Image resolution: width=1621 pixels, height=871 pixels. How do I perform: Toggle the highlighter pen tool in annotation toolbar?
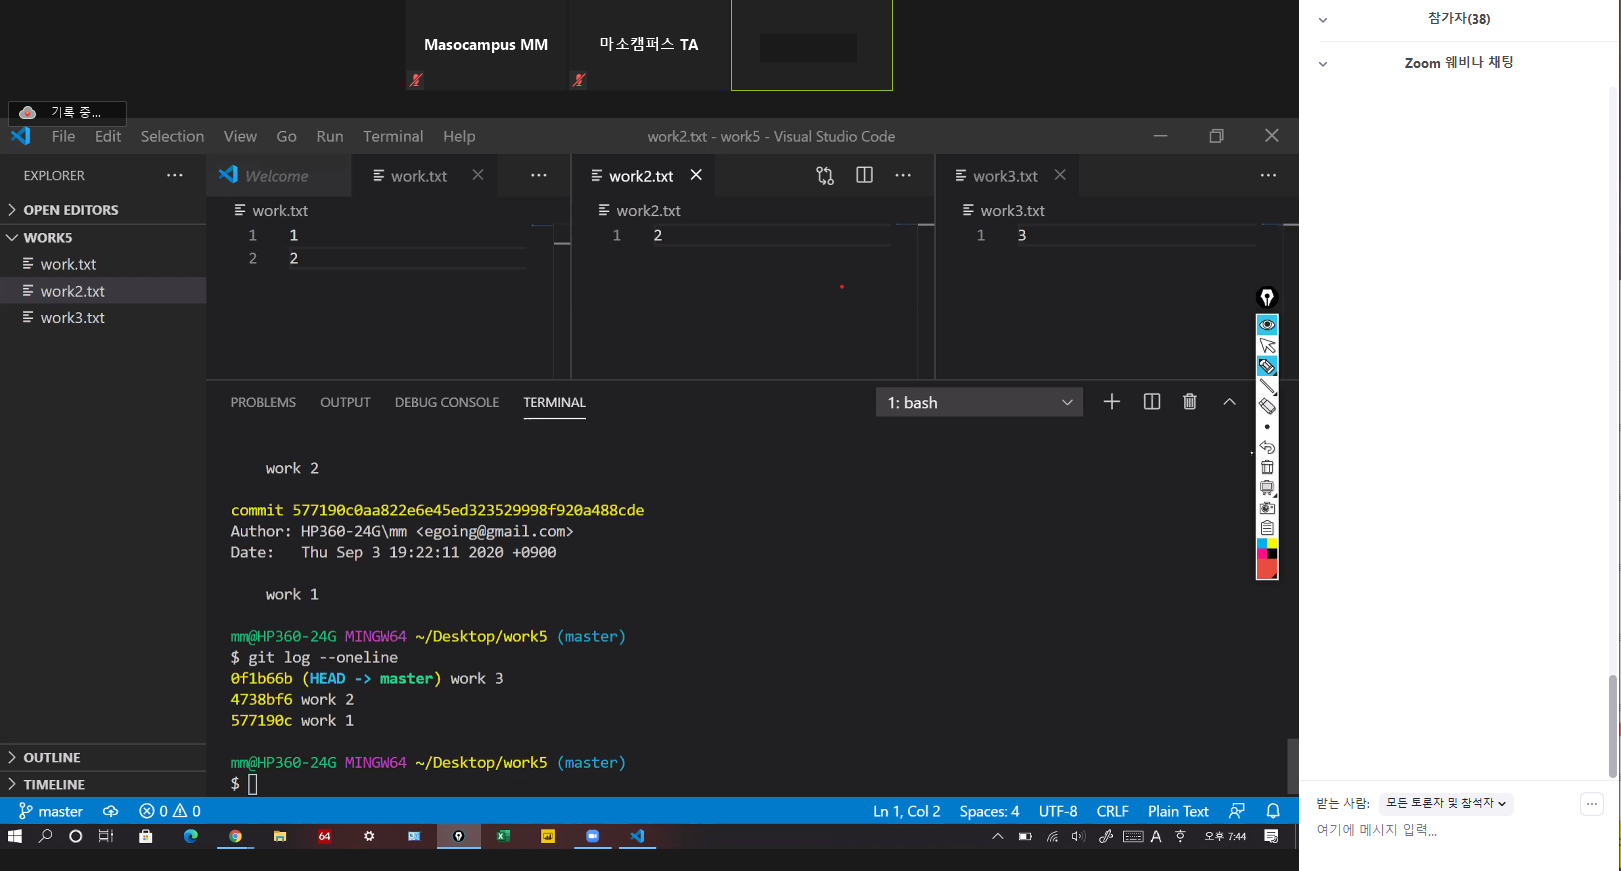(1267, 366)
